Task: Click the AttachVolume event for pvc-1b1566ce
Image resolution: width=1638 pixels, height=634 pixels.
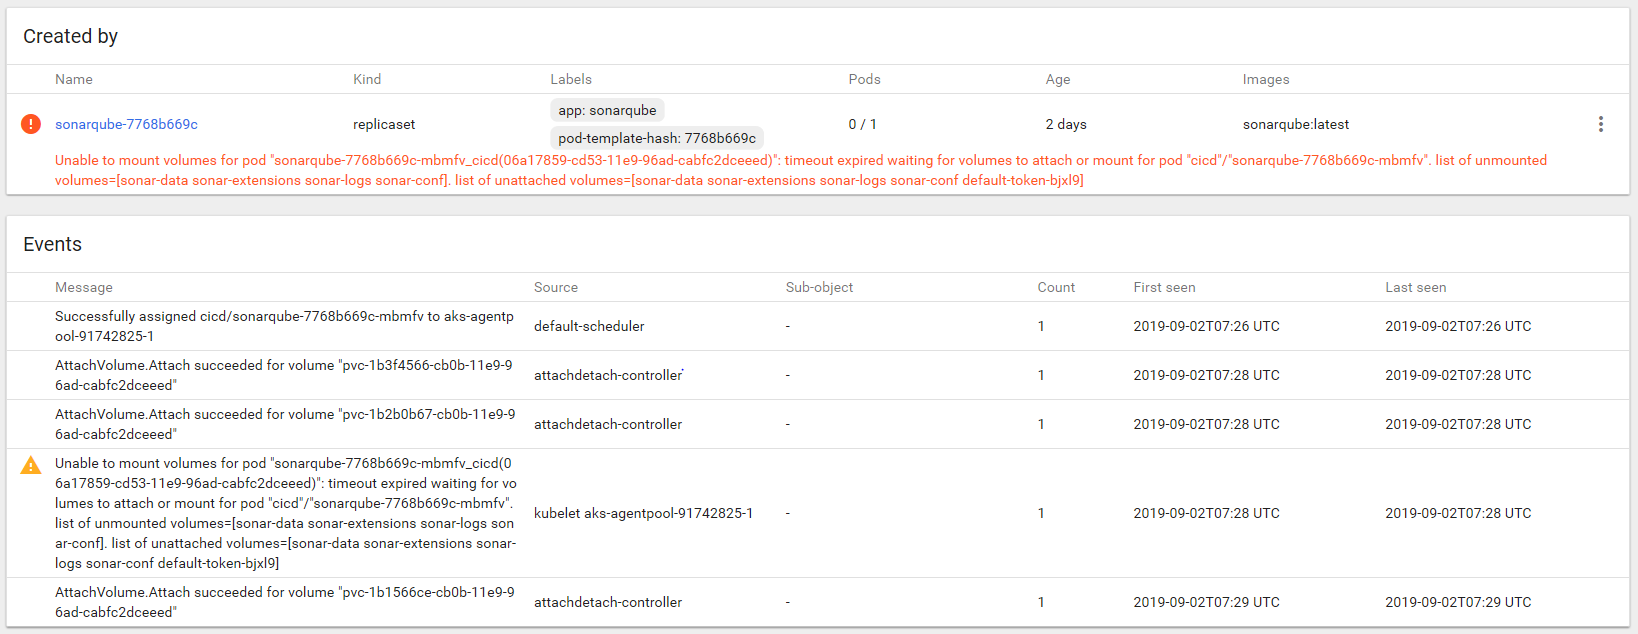Action: tap(285, 602)
